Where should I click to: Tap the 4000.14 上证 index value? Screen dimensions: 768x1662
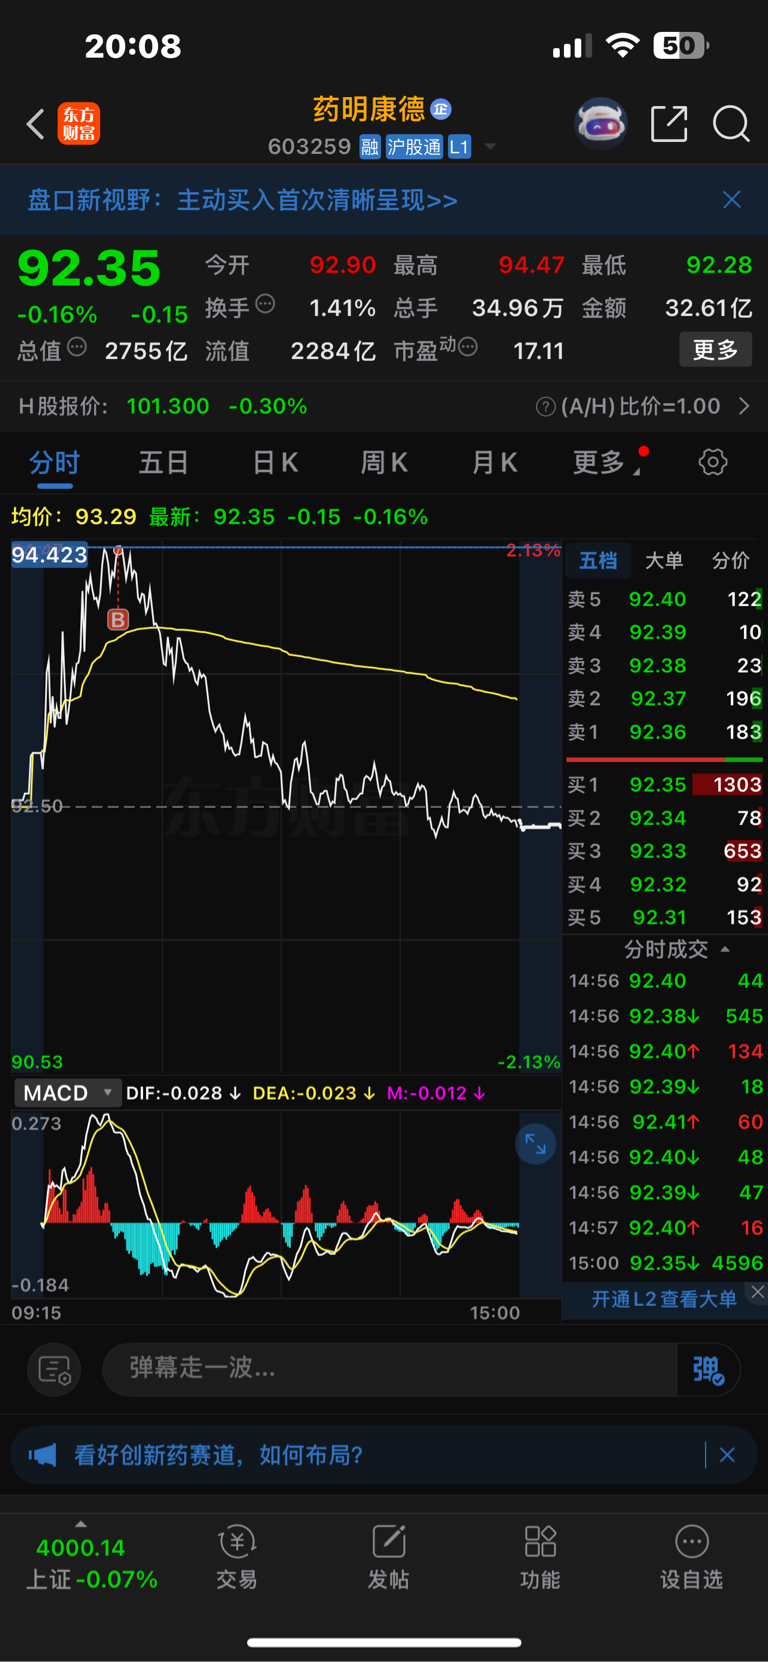click(80, 1548)
